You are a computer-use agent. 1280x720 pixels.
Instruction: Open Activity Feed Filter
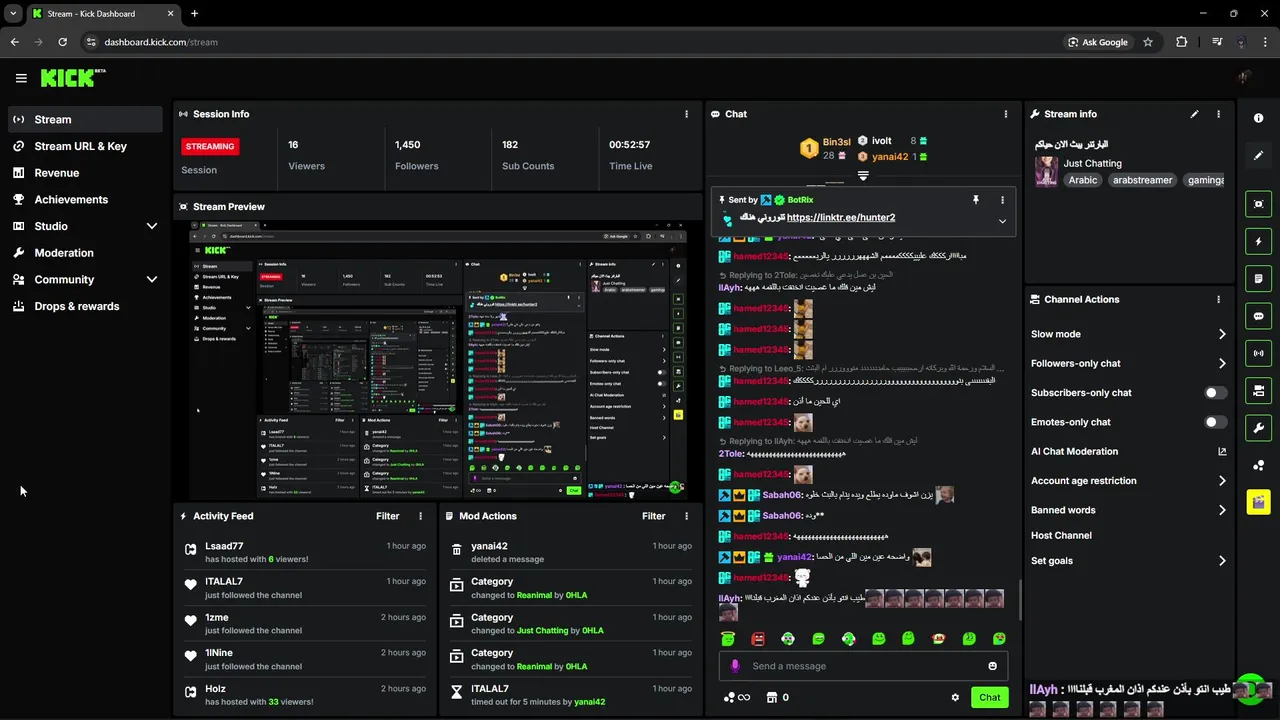pyautogui.click(x=387, y=516)
